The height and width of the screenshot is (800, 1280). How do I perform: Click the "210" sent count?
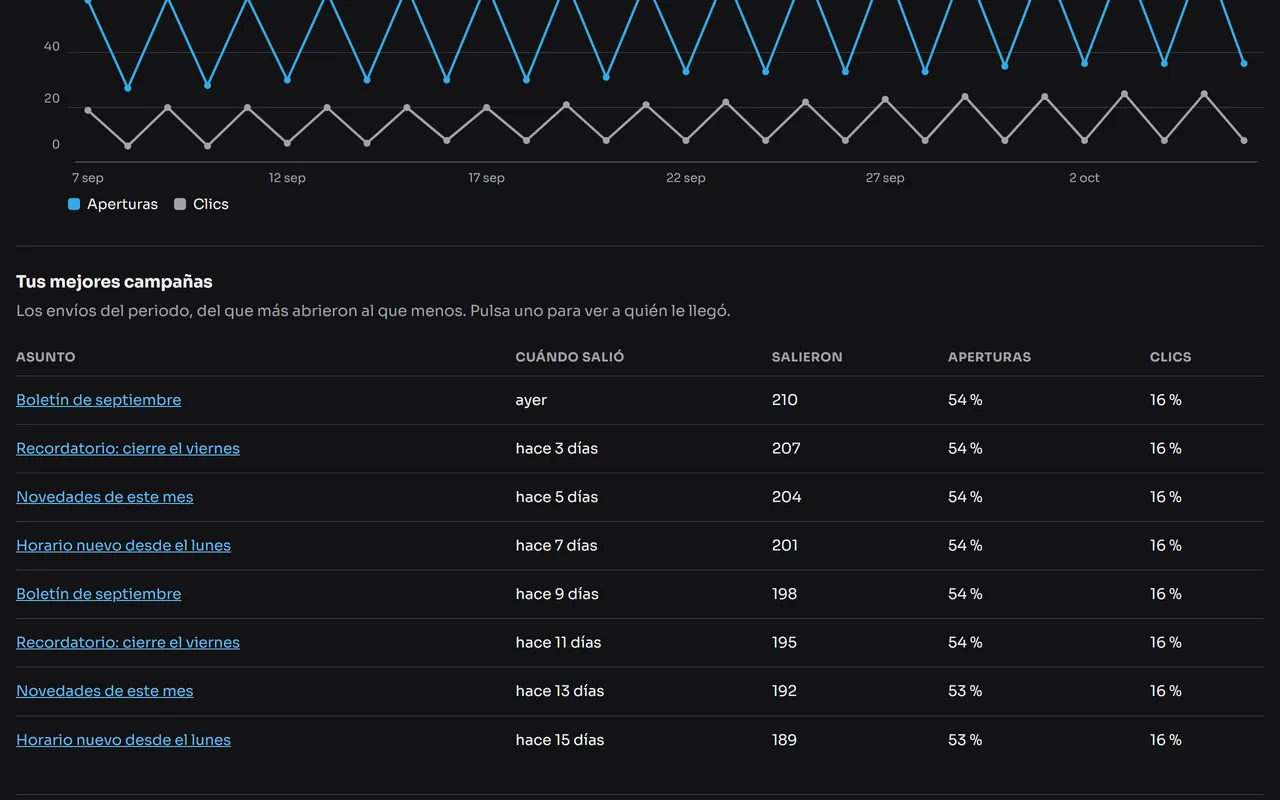pyautogui.click(x=785, y=400)
